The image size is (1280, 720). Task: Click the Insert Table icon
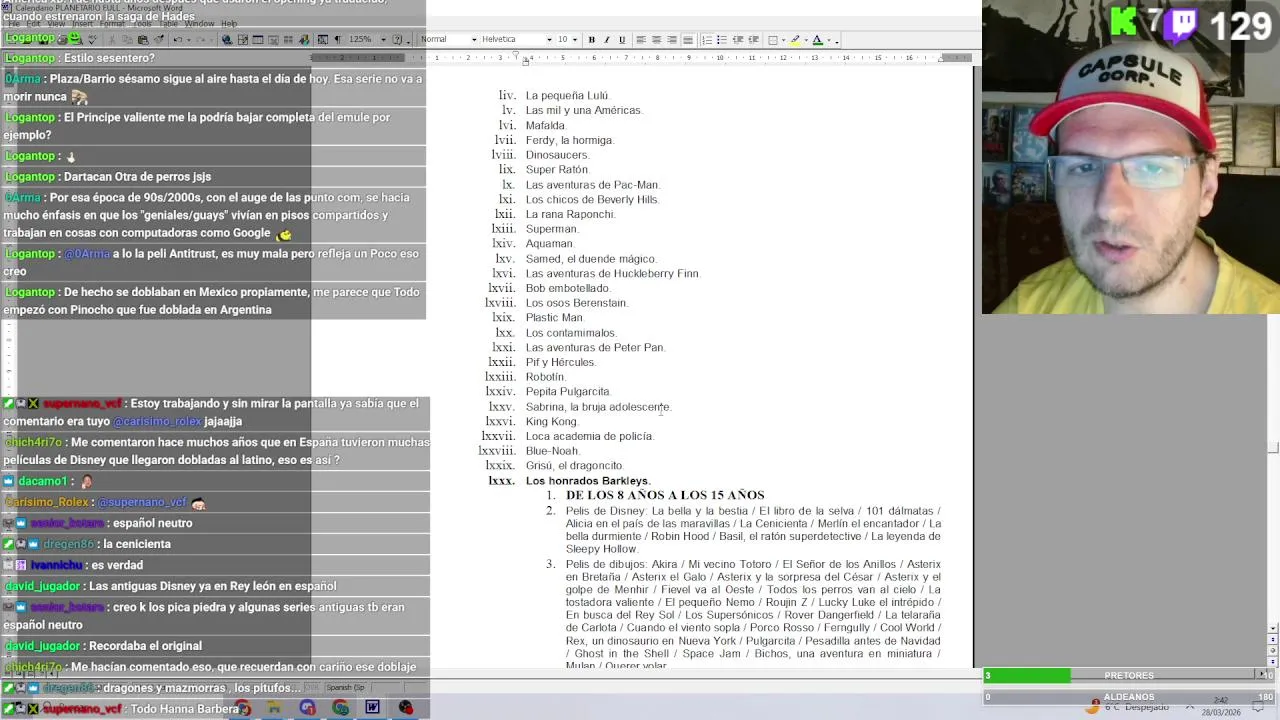point(257,39)
